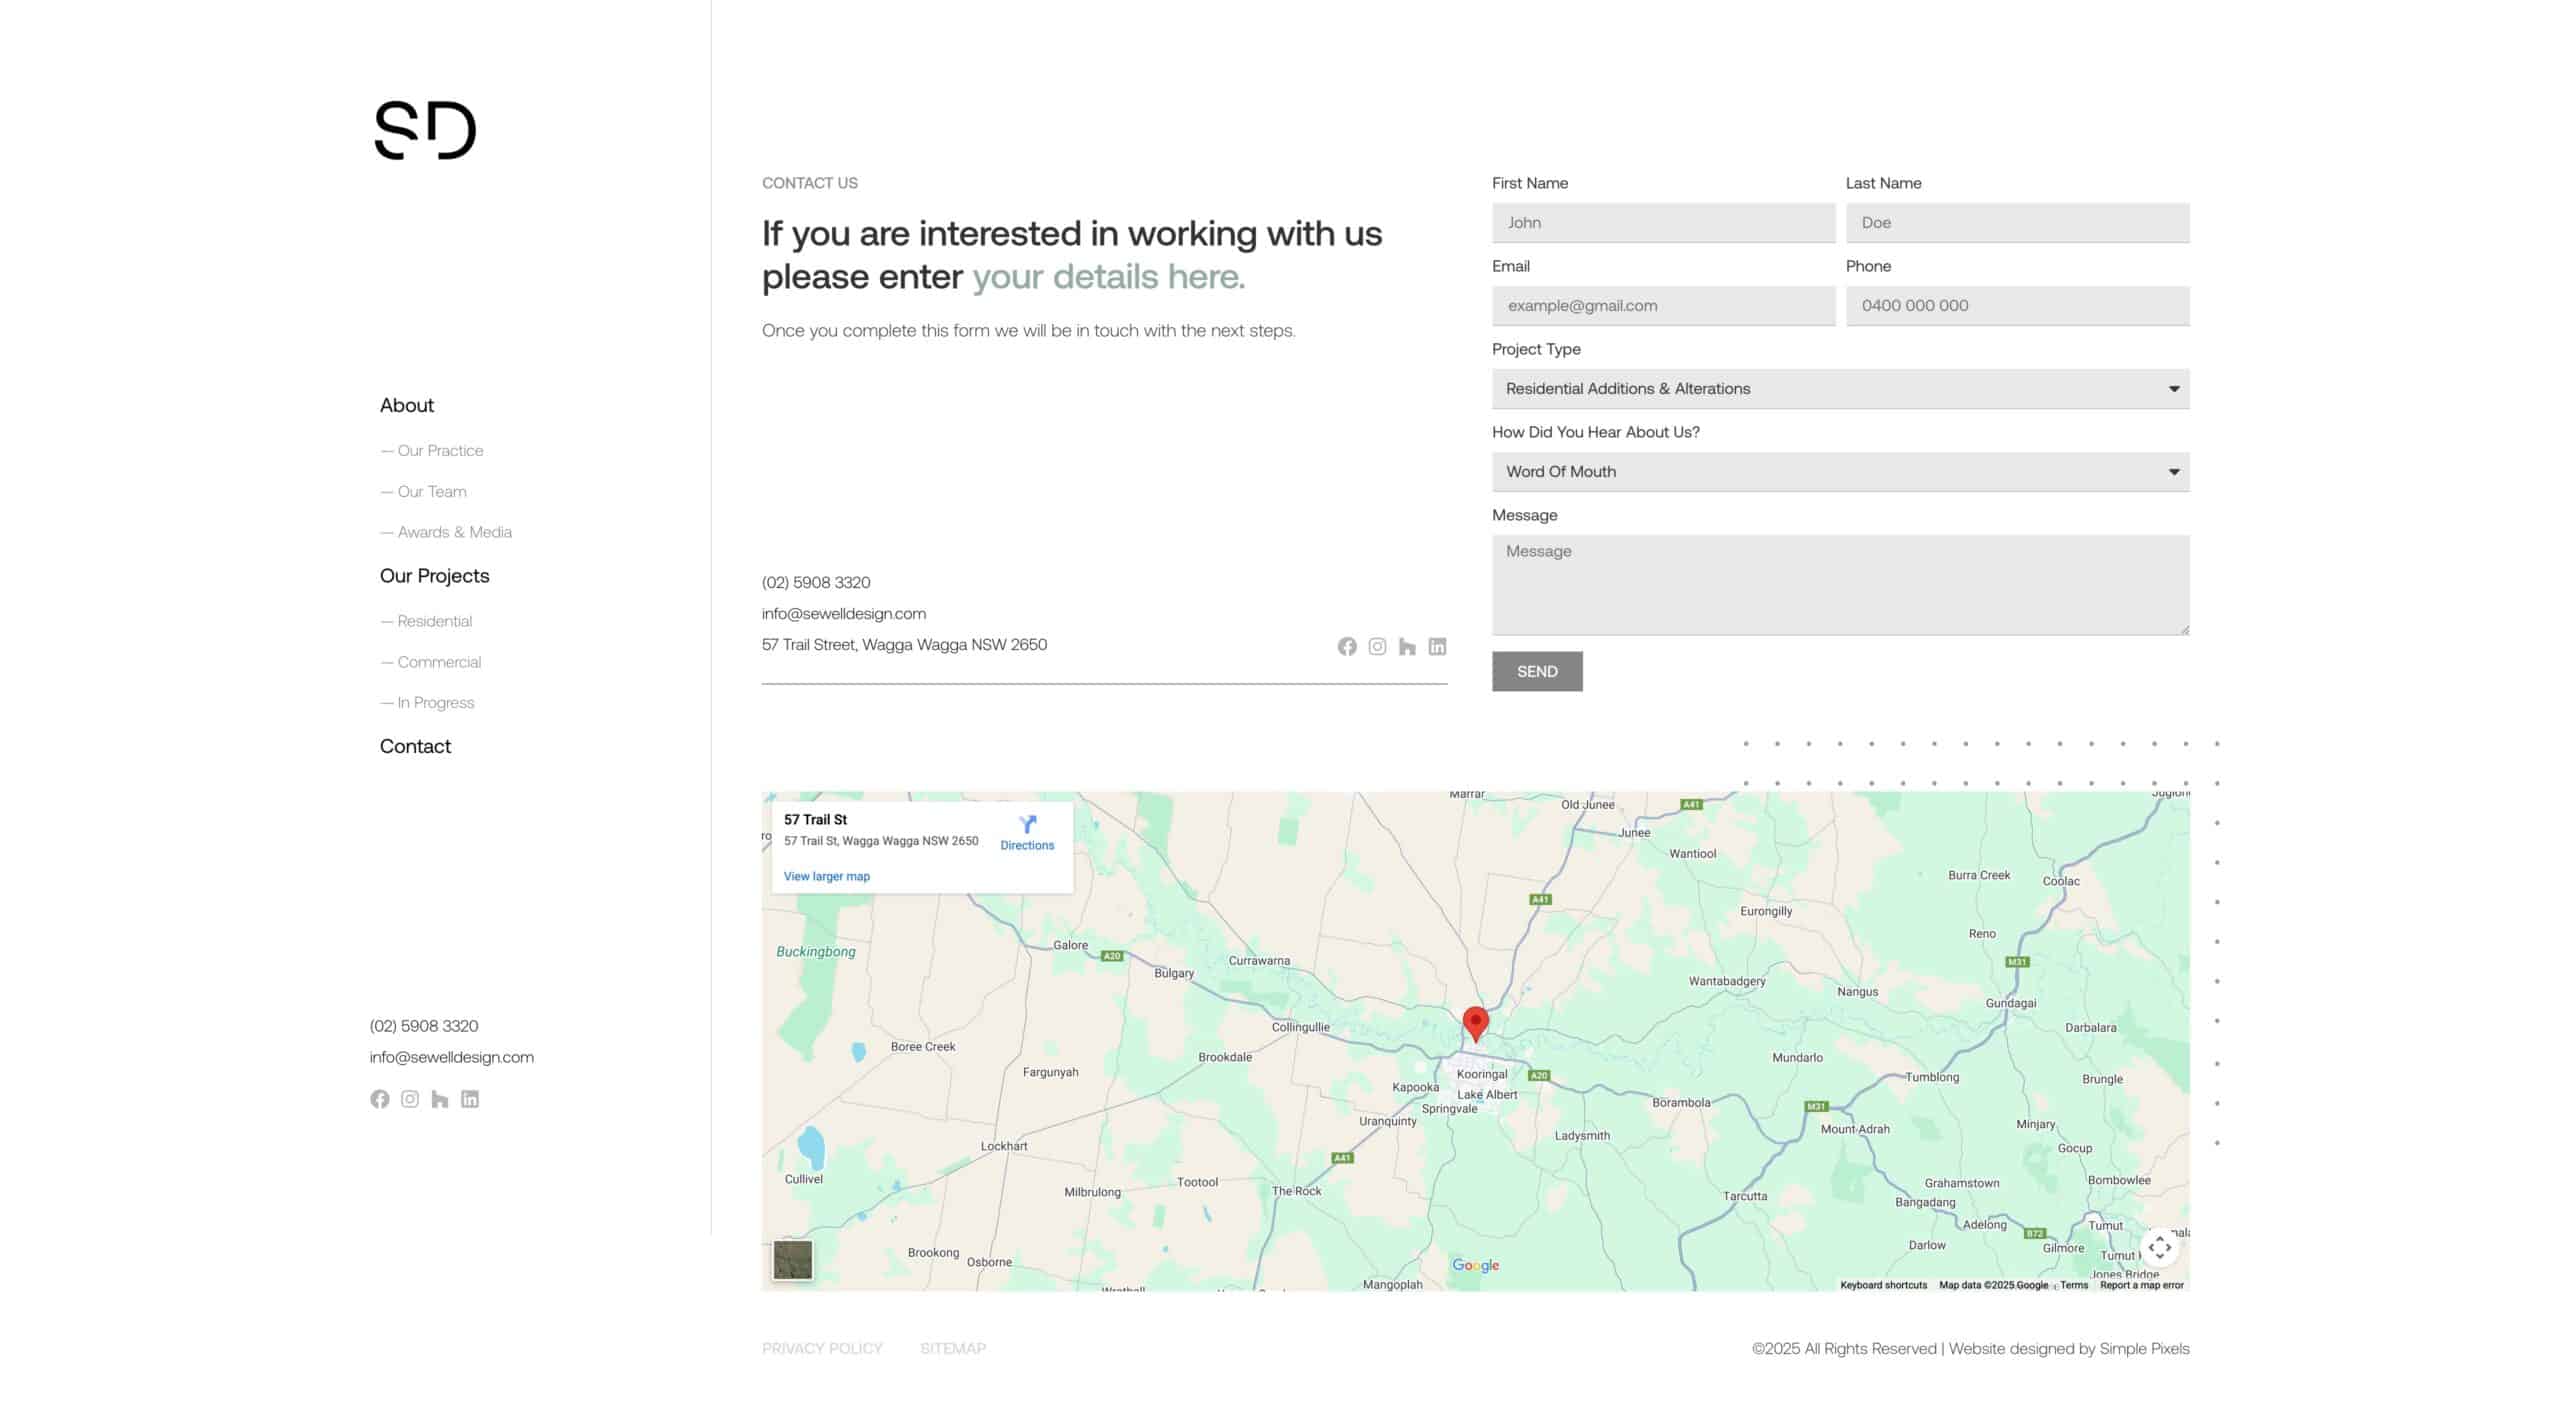Screen dimensions: 2560x1425
Task: Go to Our Team page
Action: pos(431,491)
